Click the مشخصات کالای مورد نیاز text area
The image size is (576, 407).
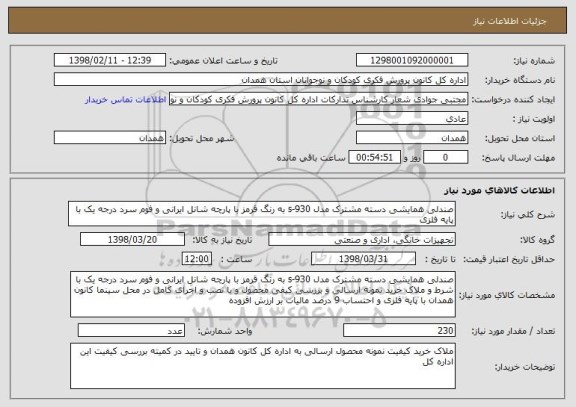(263, 295)
